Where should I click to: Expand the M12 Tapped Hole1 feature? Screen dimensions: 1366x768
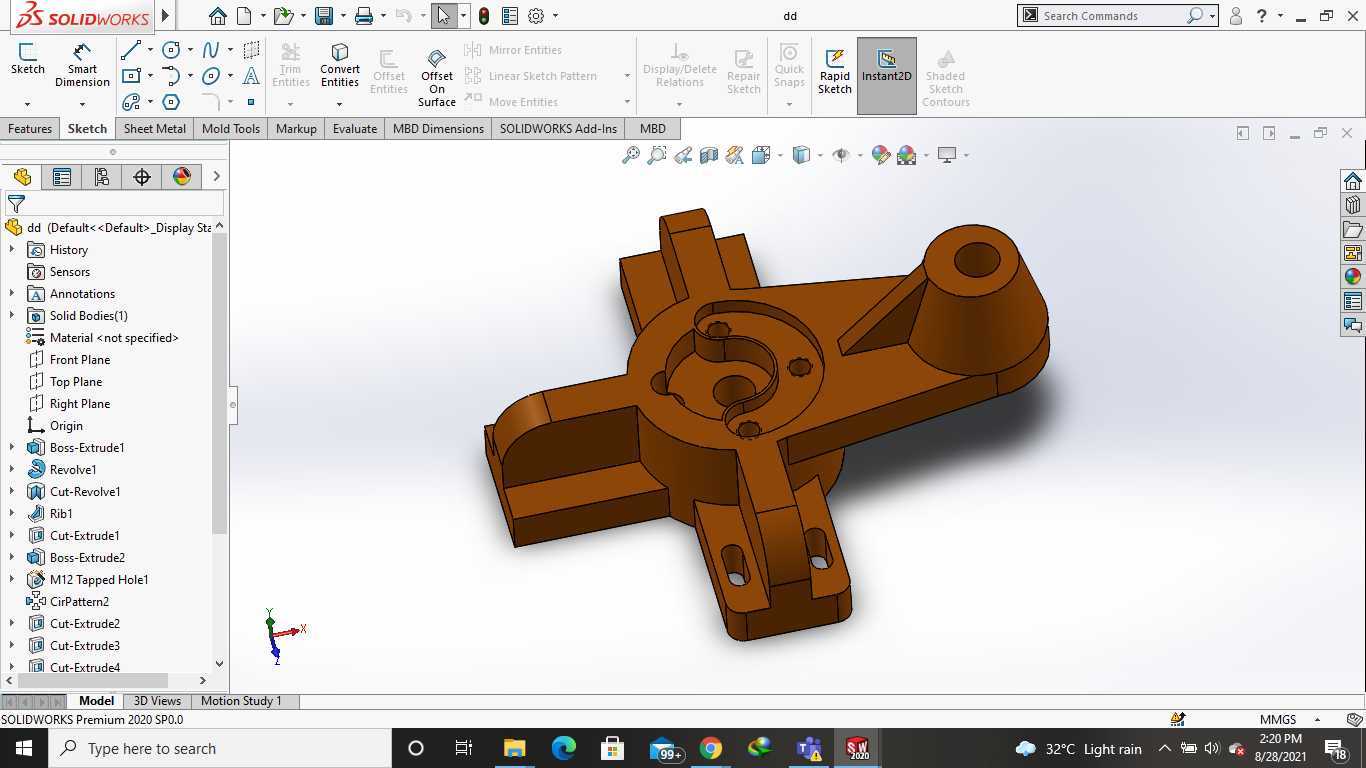[x=12, y=579]
